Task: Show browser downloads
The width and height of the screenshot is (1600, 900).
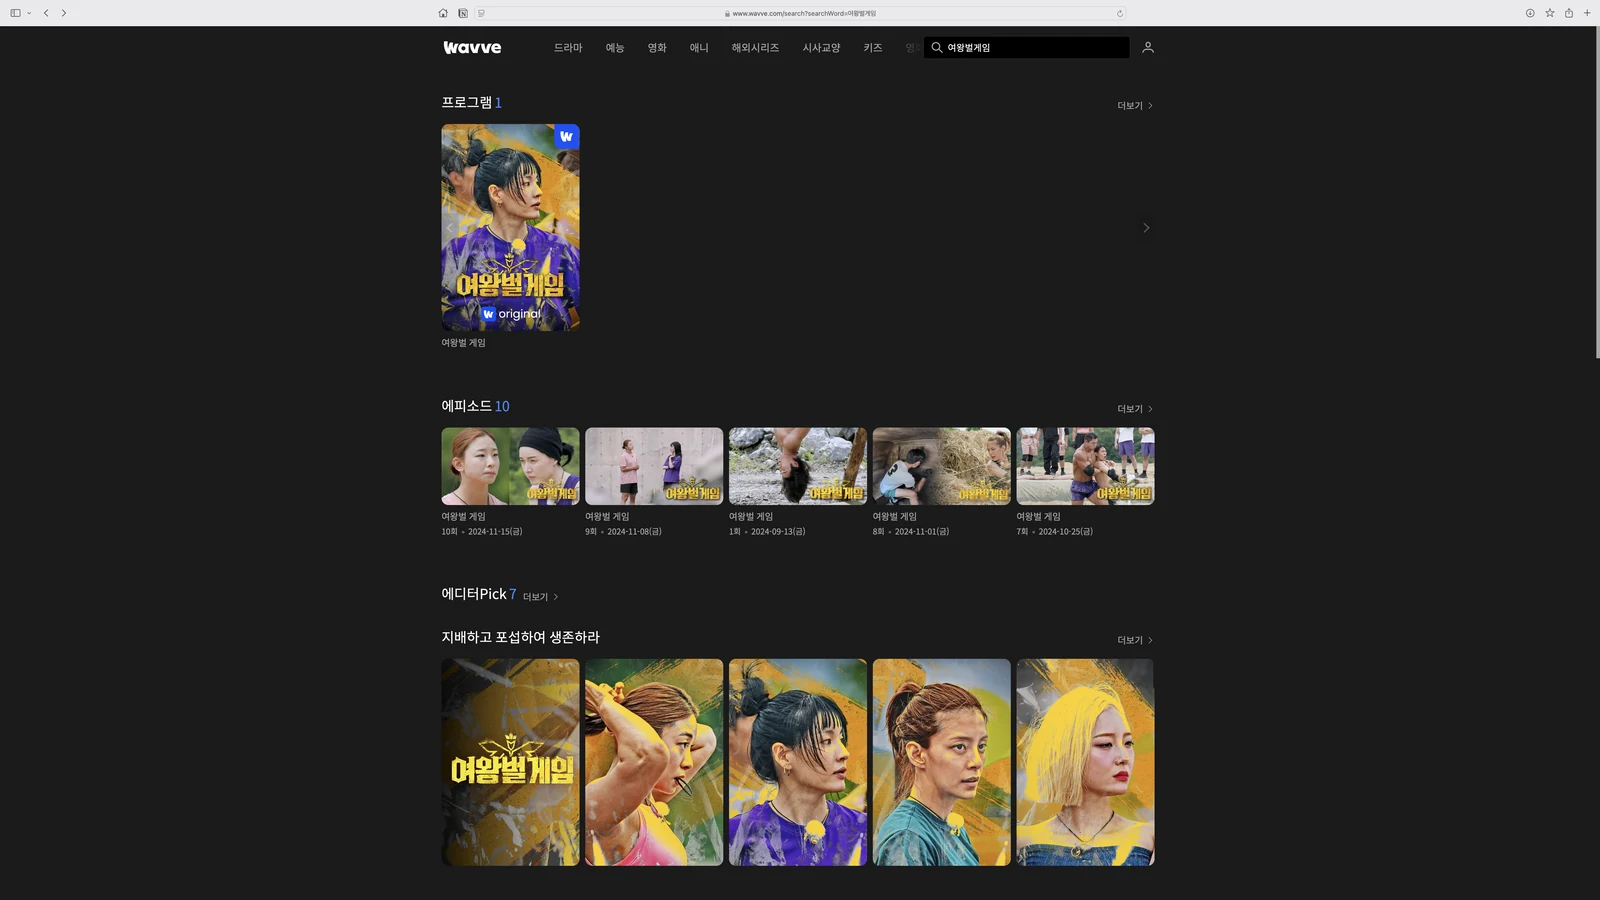Action: (x=1530, y=13)
